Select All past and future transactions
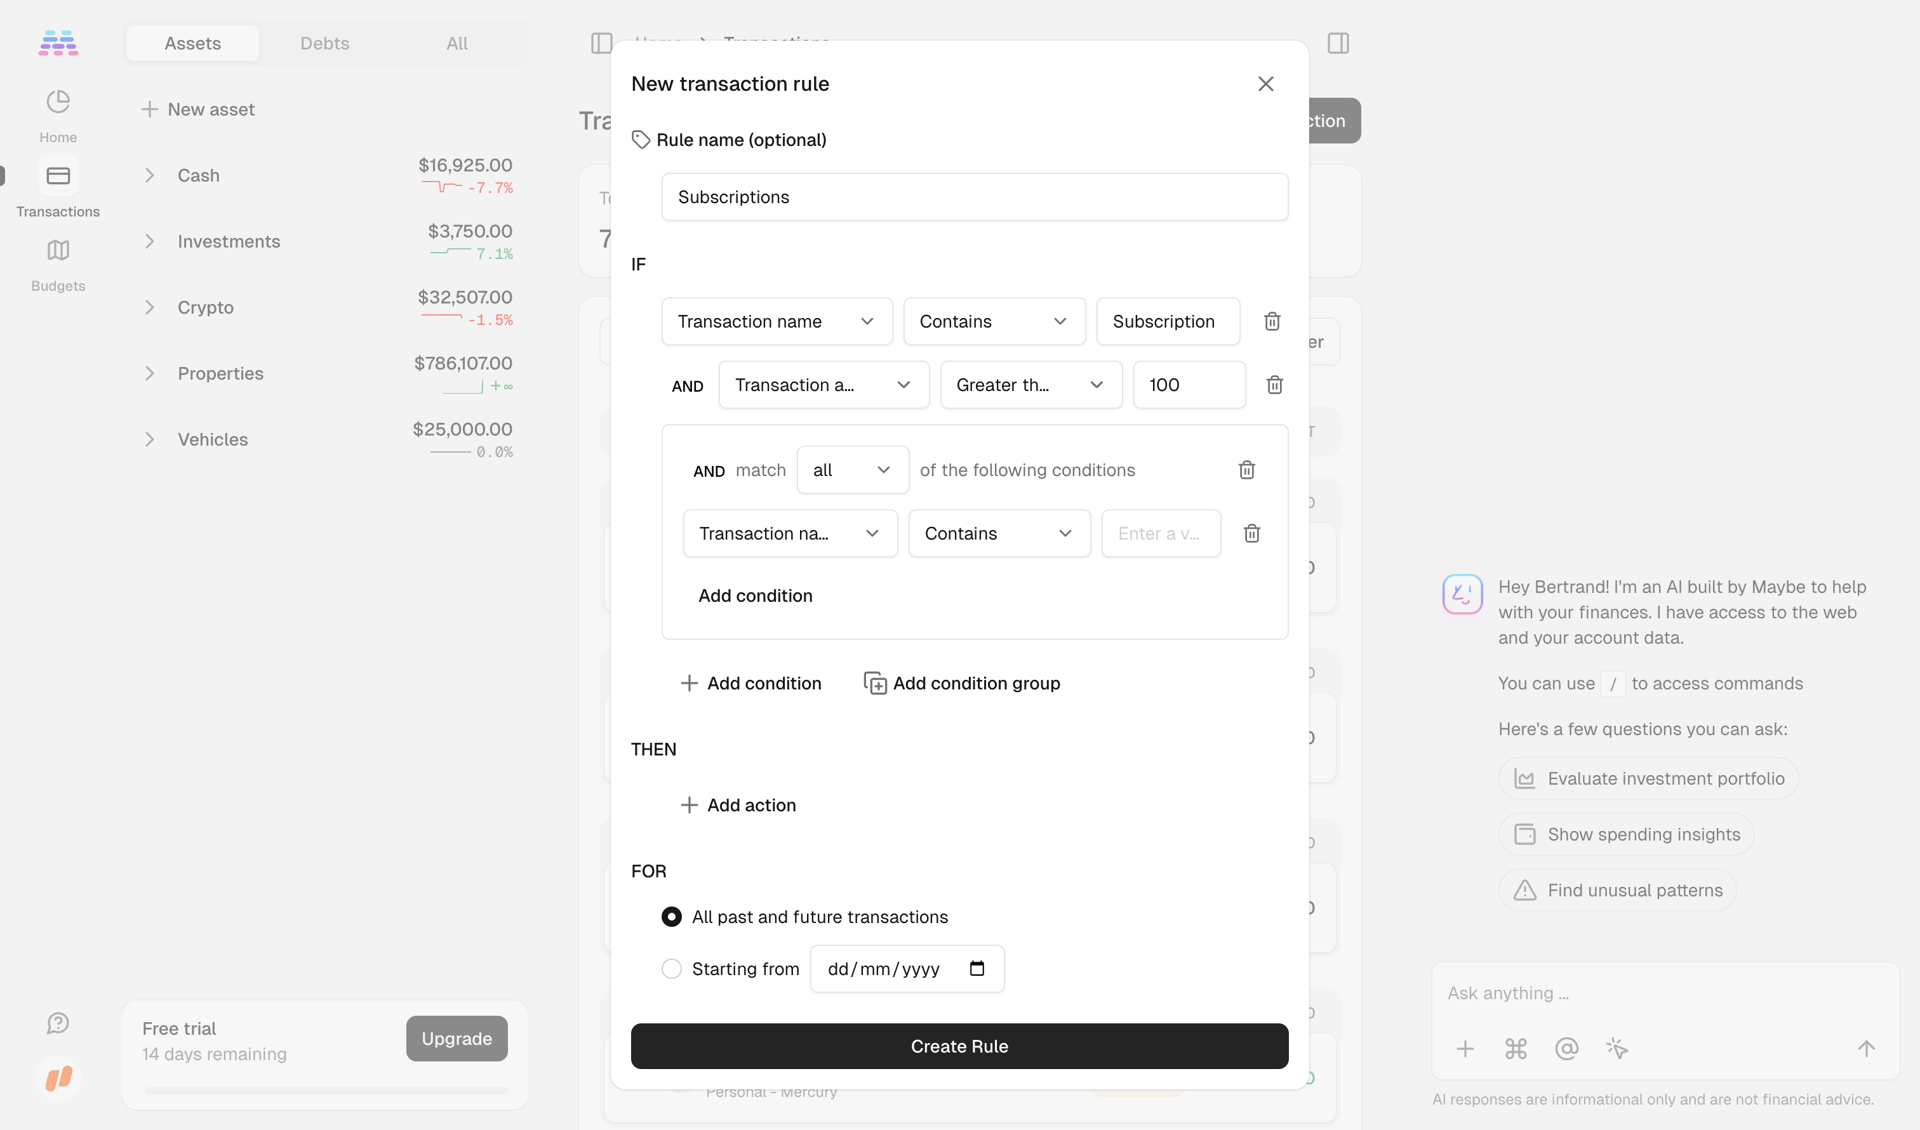The height and width of the screenshot is (1130, 1920). [671, 916]
